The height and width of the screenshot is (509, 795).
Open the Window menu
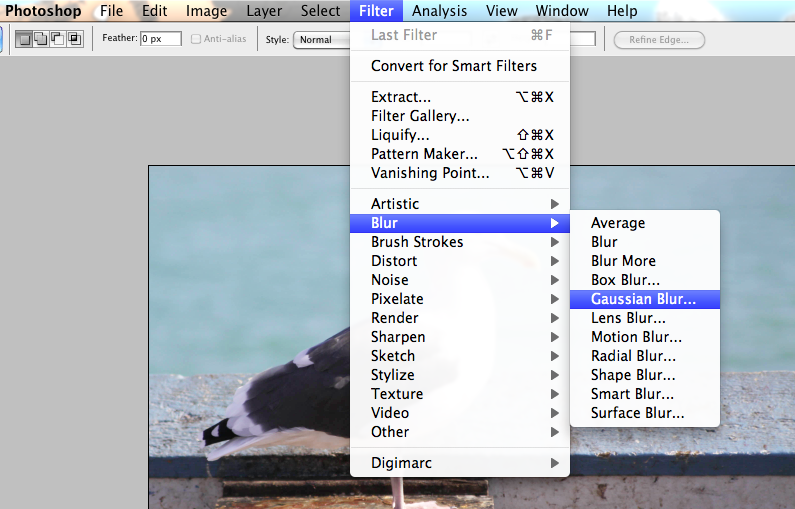562,11
